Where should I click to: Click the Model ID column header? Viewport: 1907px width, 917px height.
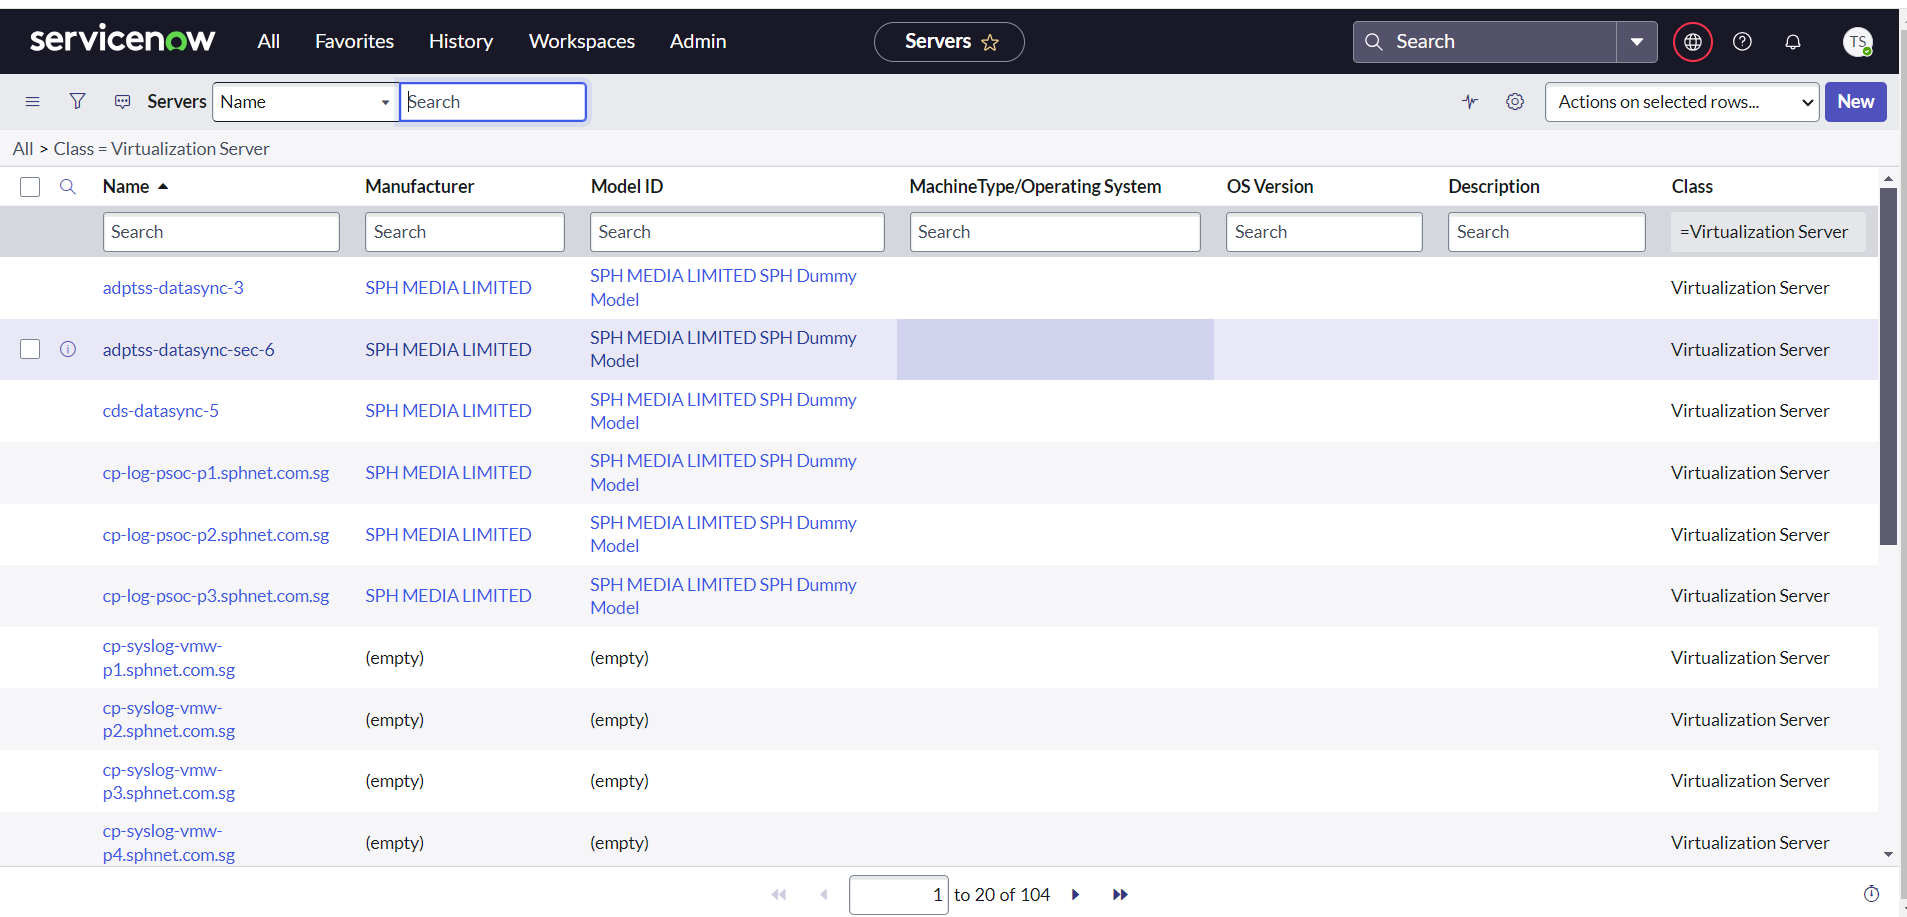[x=627, y=187]
